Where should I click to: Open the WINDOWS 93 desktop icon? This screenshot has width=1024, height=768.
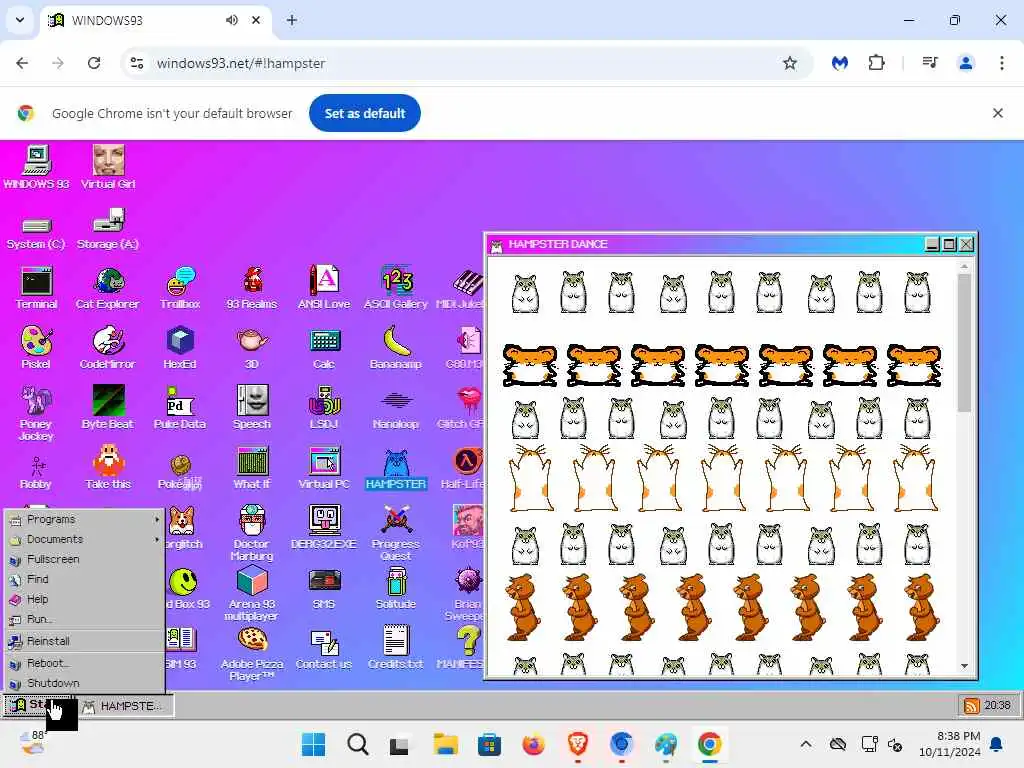click(x=37, y=167)
